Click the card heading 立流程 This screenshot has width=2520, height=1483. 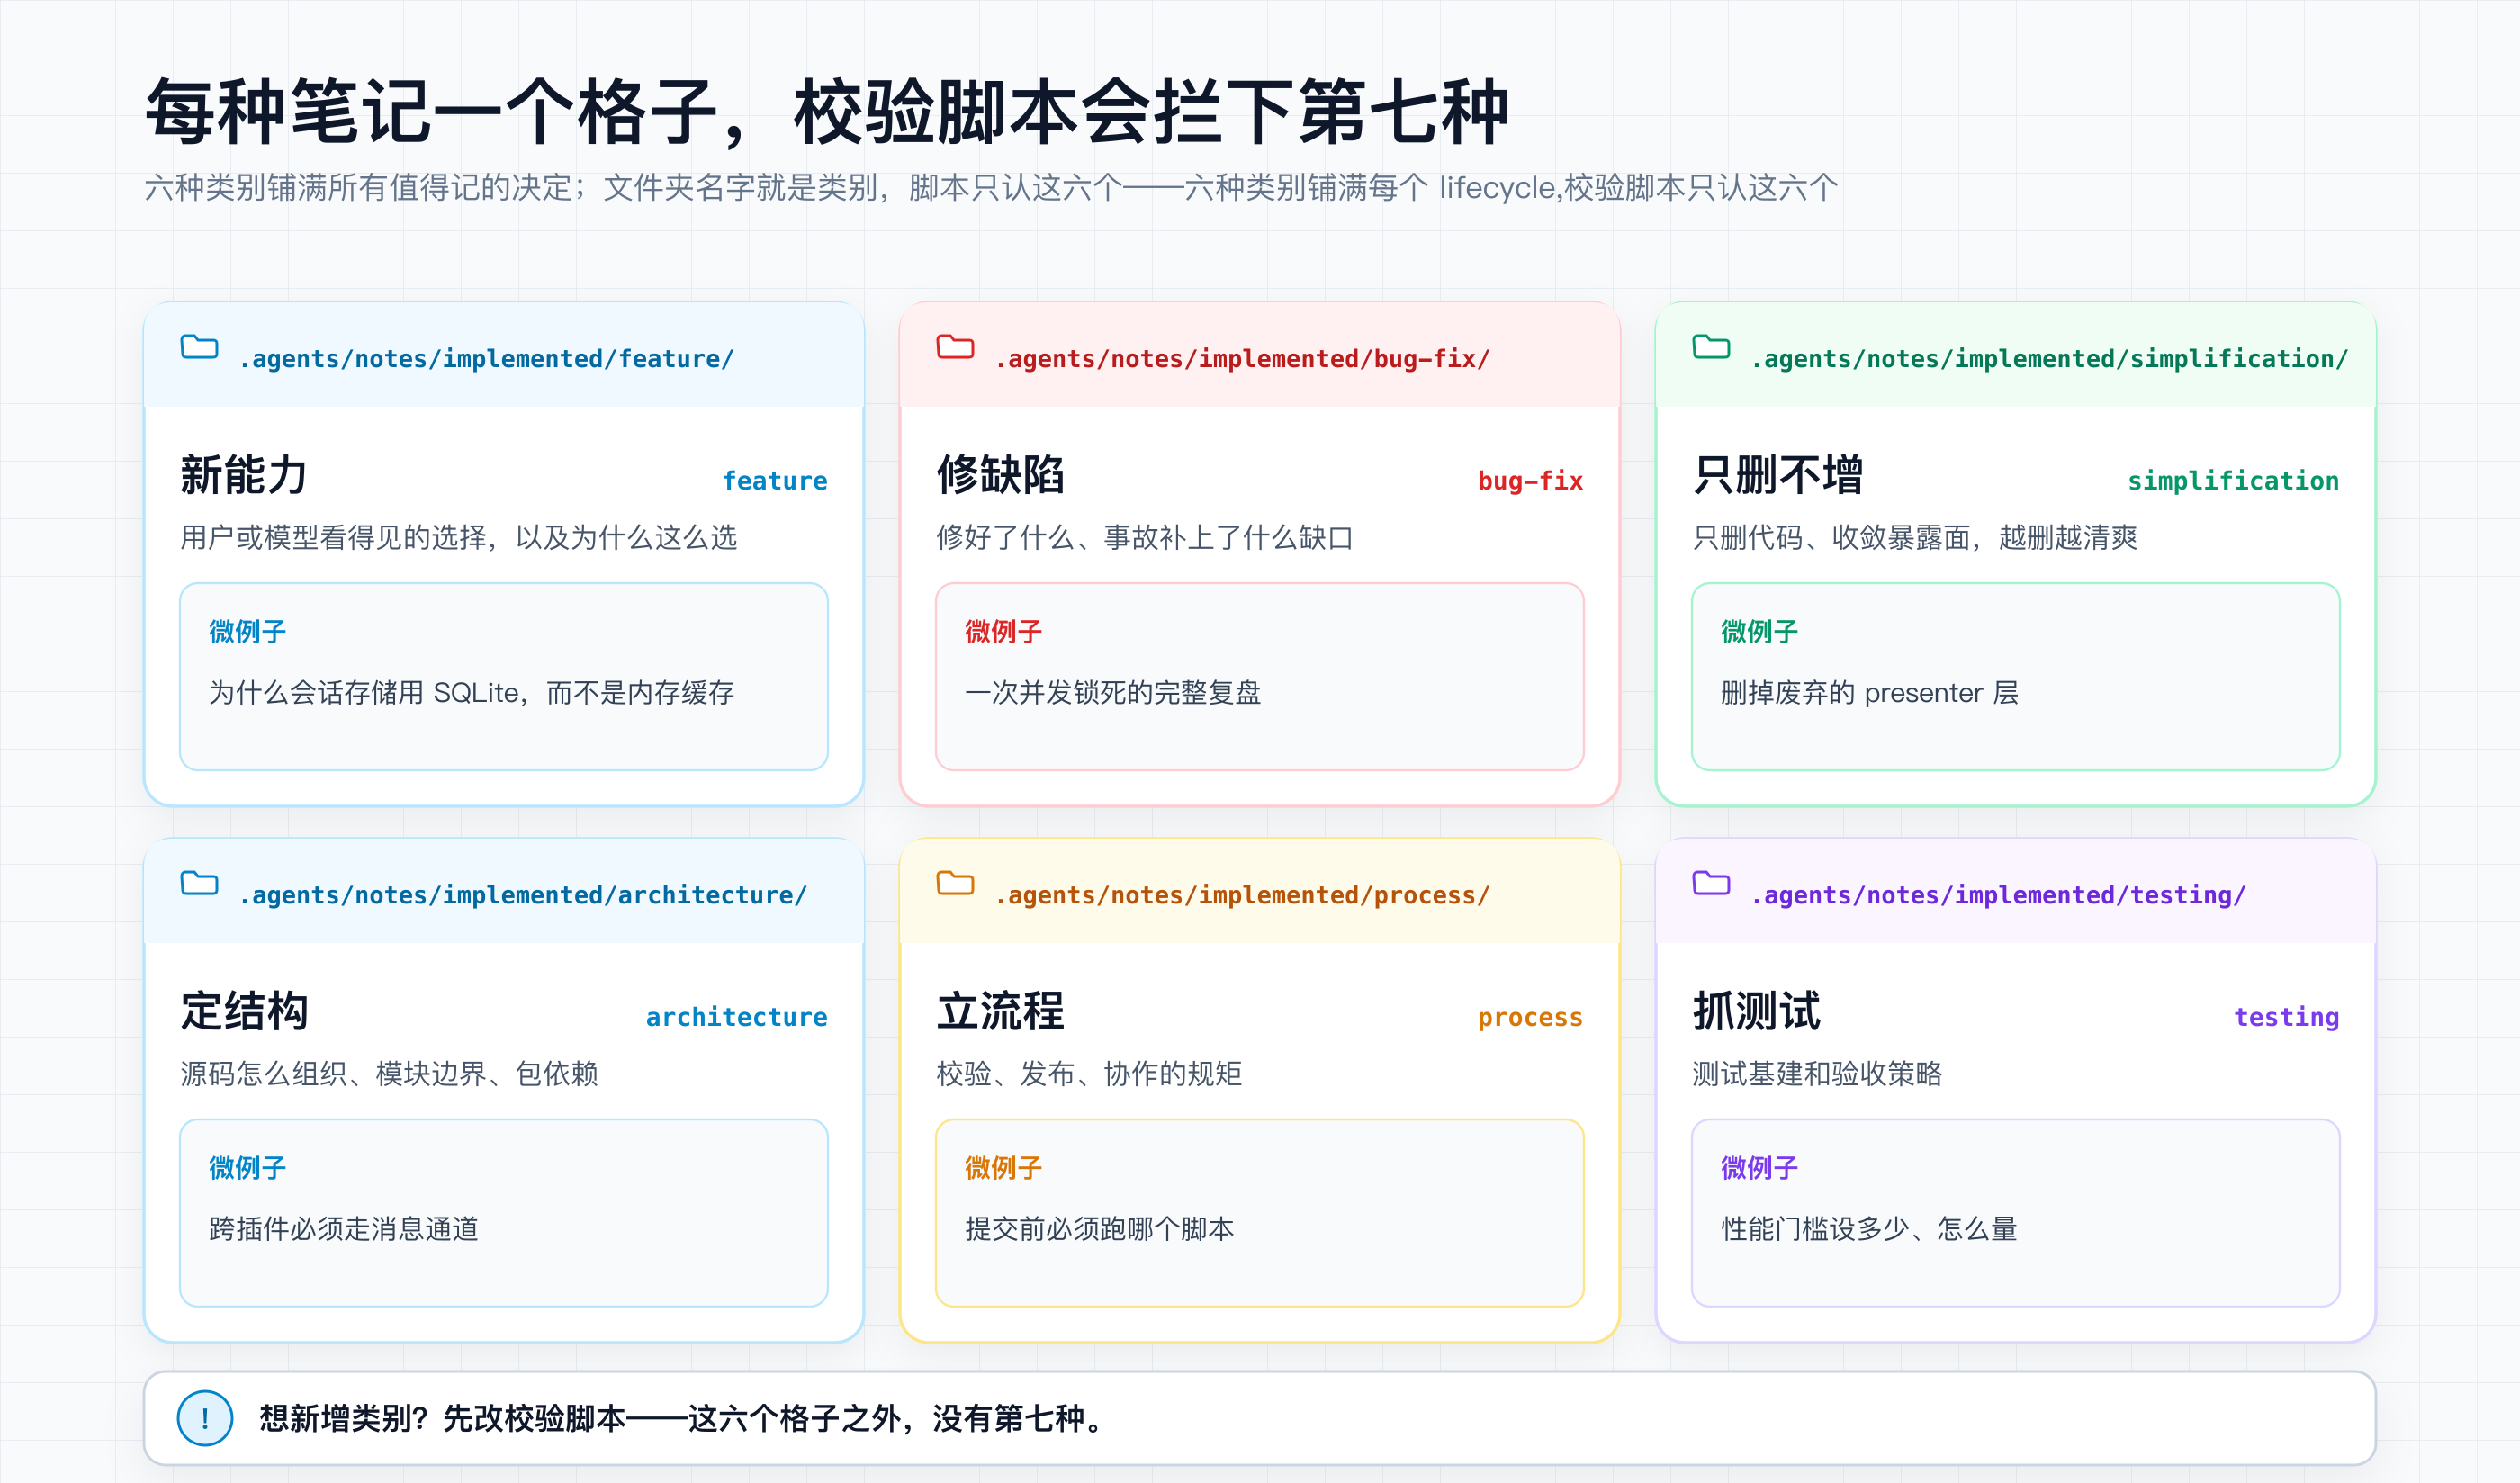click(x=1000, y=1011)
